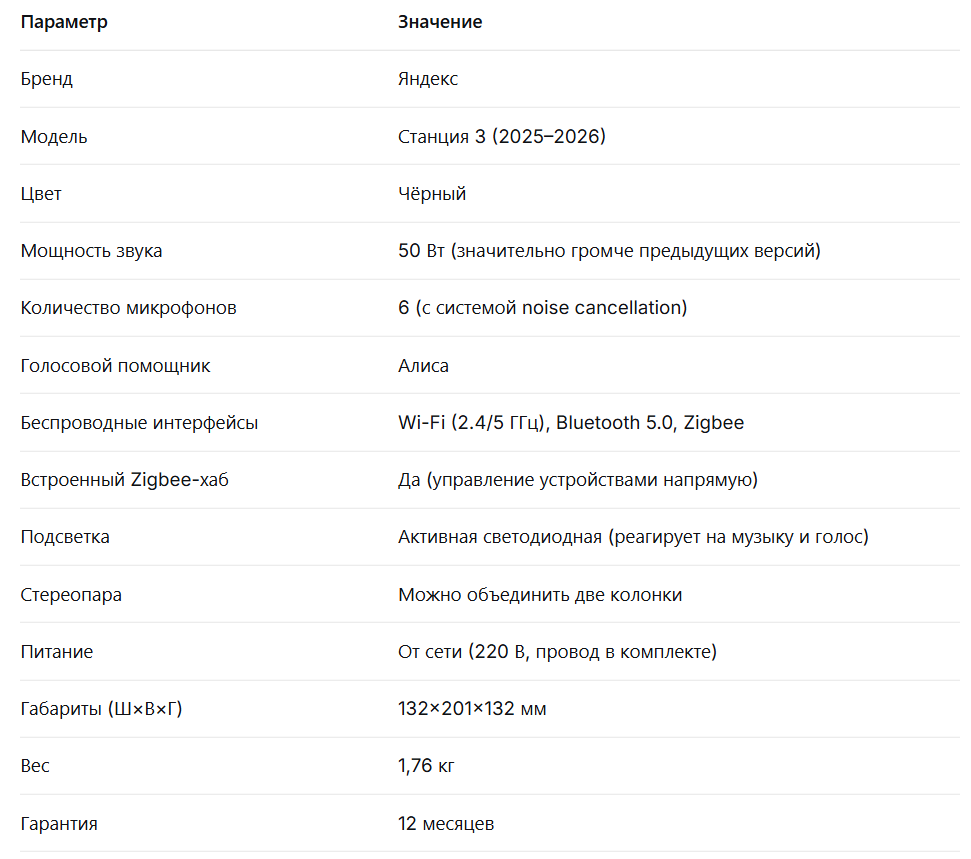Select the 'Питание' row label
The image size is (971, 859).
(x=56, y=652)
